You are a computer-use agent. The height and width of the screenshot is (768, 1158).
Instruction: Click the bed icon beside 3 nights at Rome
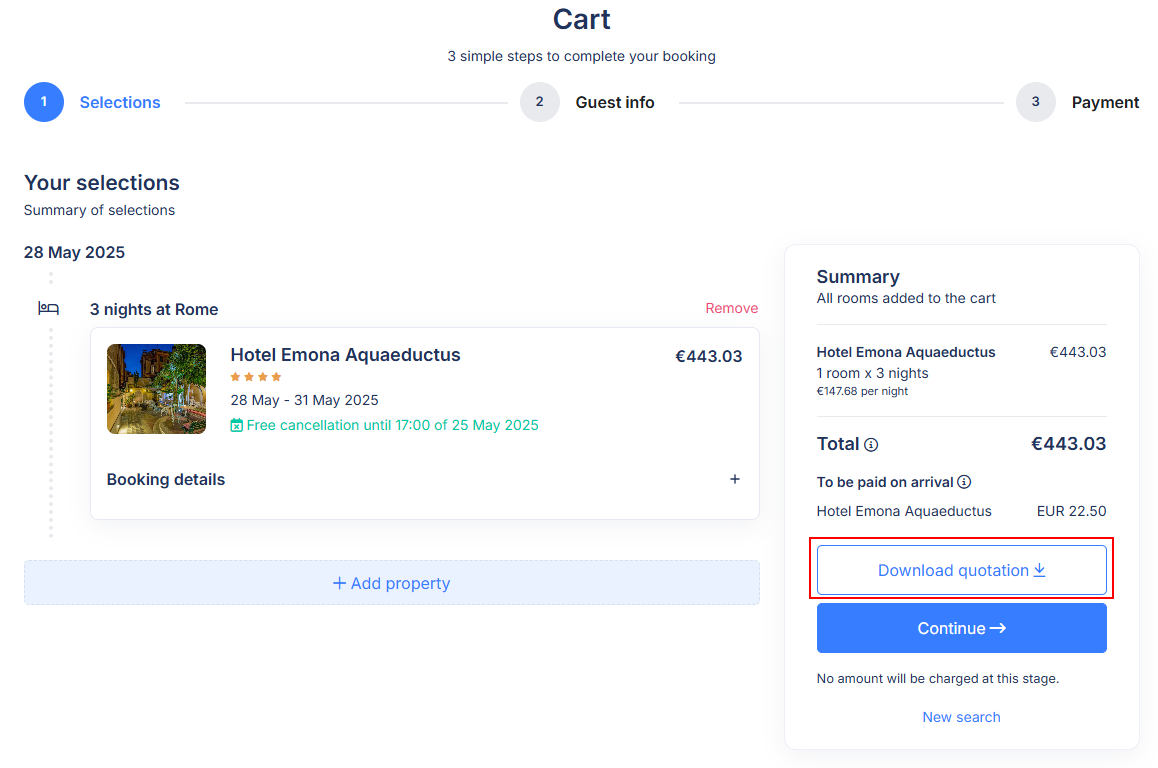point(49,309)
